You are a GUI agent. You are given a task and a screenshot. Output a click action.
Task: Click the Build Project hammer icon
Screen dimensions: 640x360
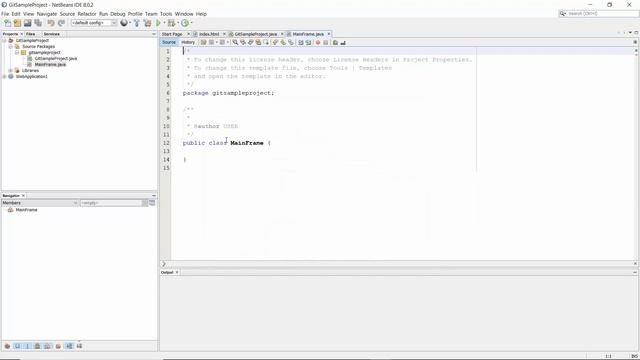click(x=137, y=23)
